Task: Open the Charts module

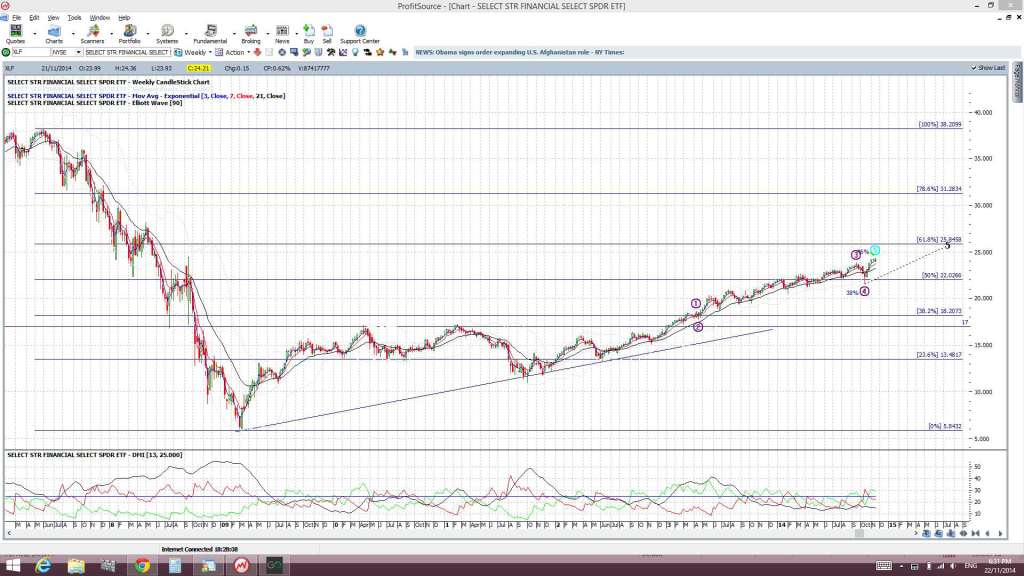Action: 54,34
